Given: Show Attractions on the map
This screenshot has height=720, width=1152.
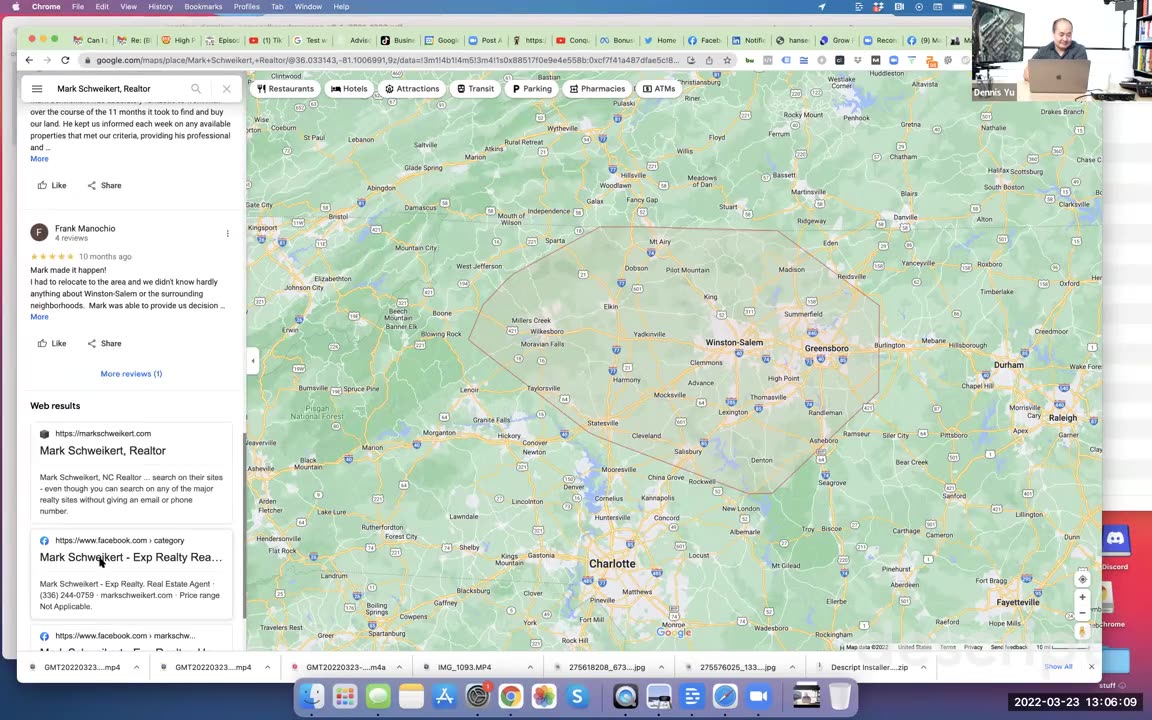Looking at the screenshot, I should (412, 89).
